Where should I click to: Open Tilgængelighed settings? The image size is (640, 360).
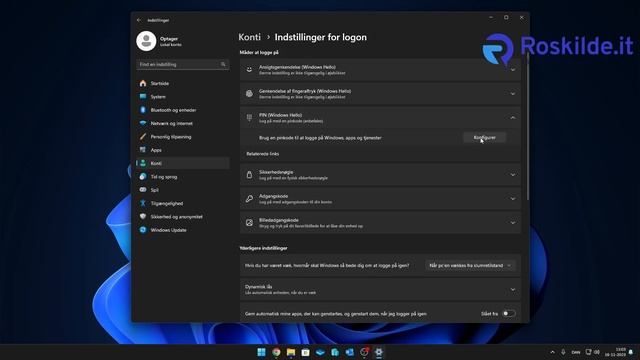[x=182, y=203]
